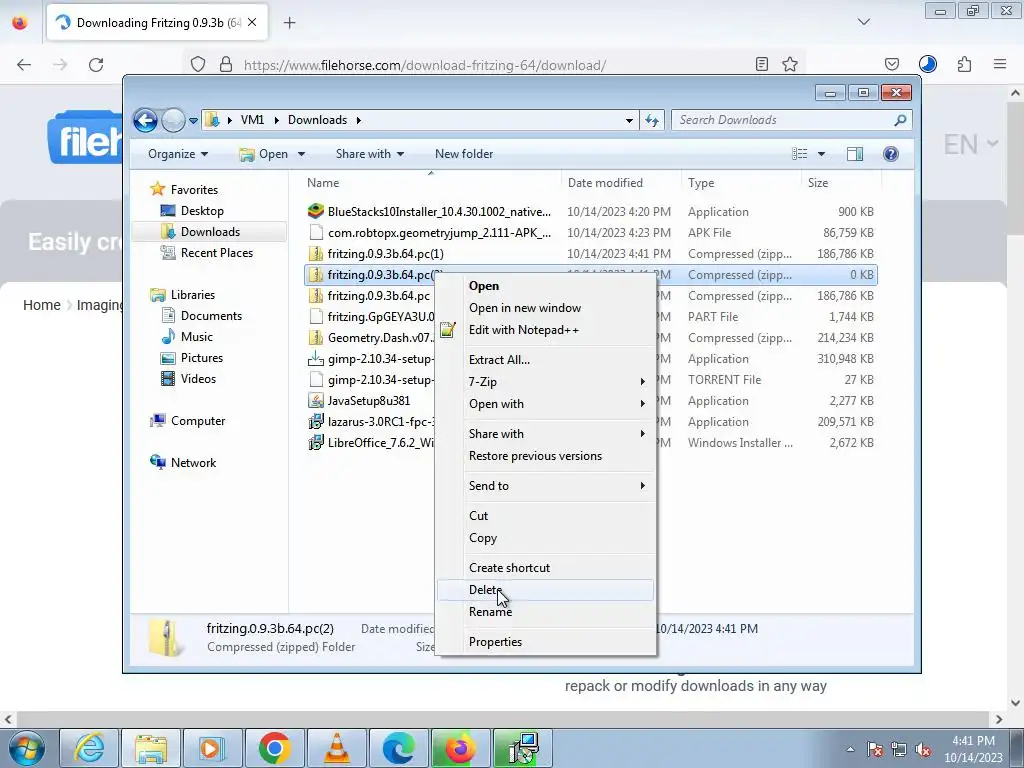The image size is (1024, 768).
Task: Open a new Firefox tab with the plus button
Action: (289, 23)
